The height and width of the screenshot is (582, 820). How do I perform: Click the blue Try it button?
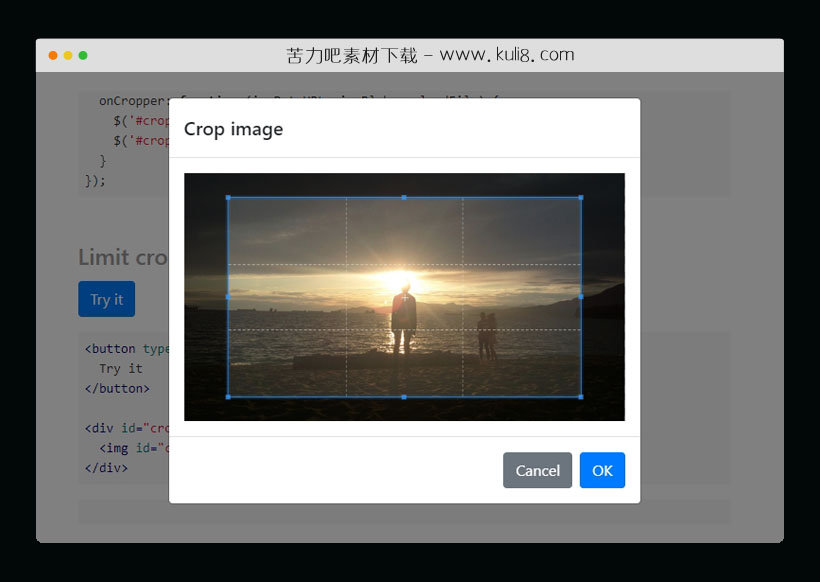coord(106,299)
